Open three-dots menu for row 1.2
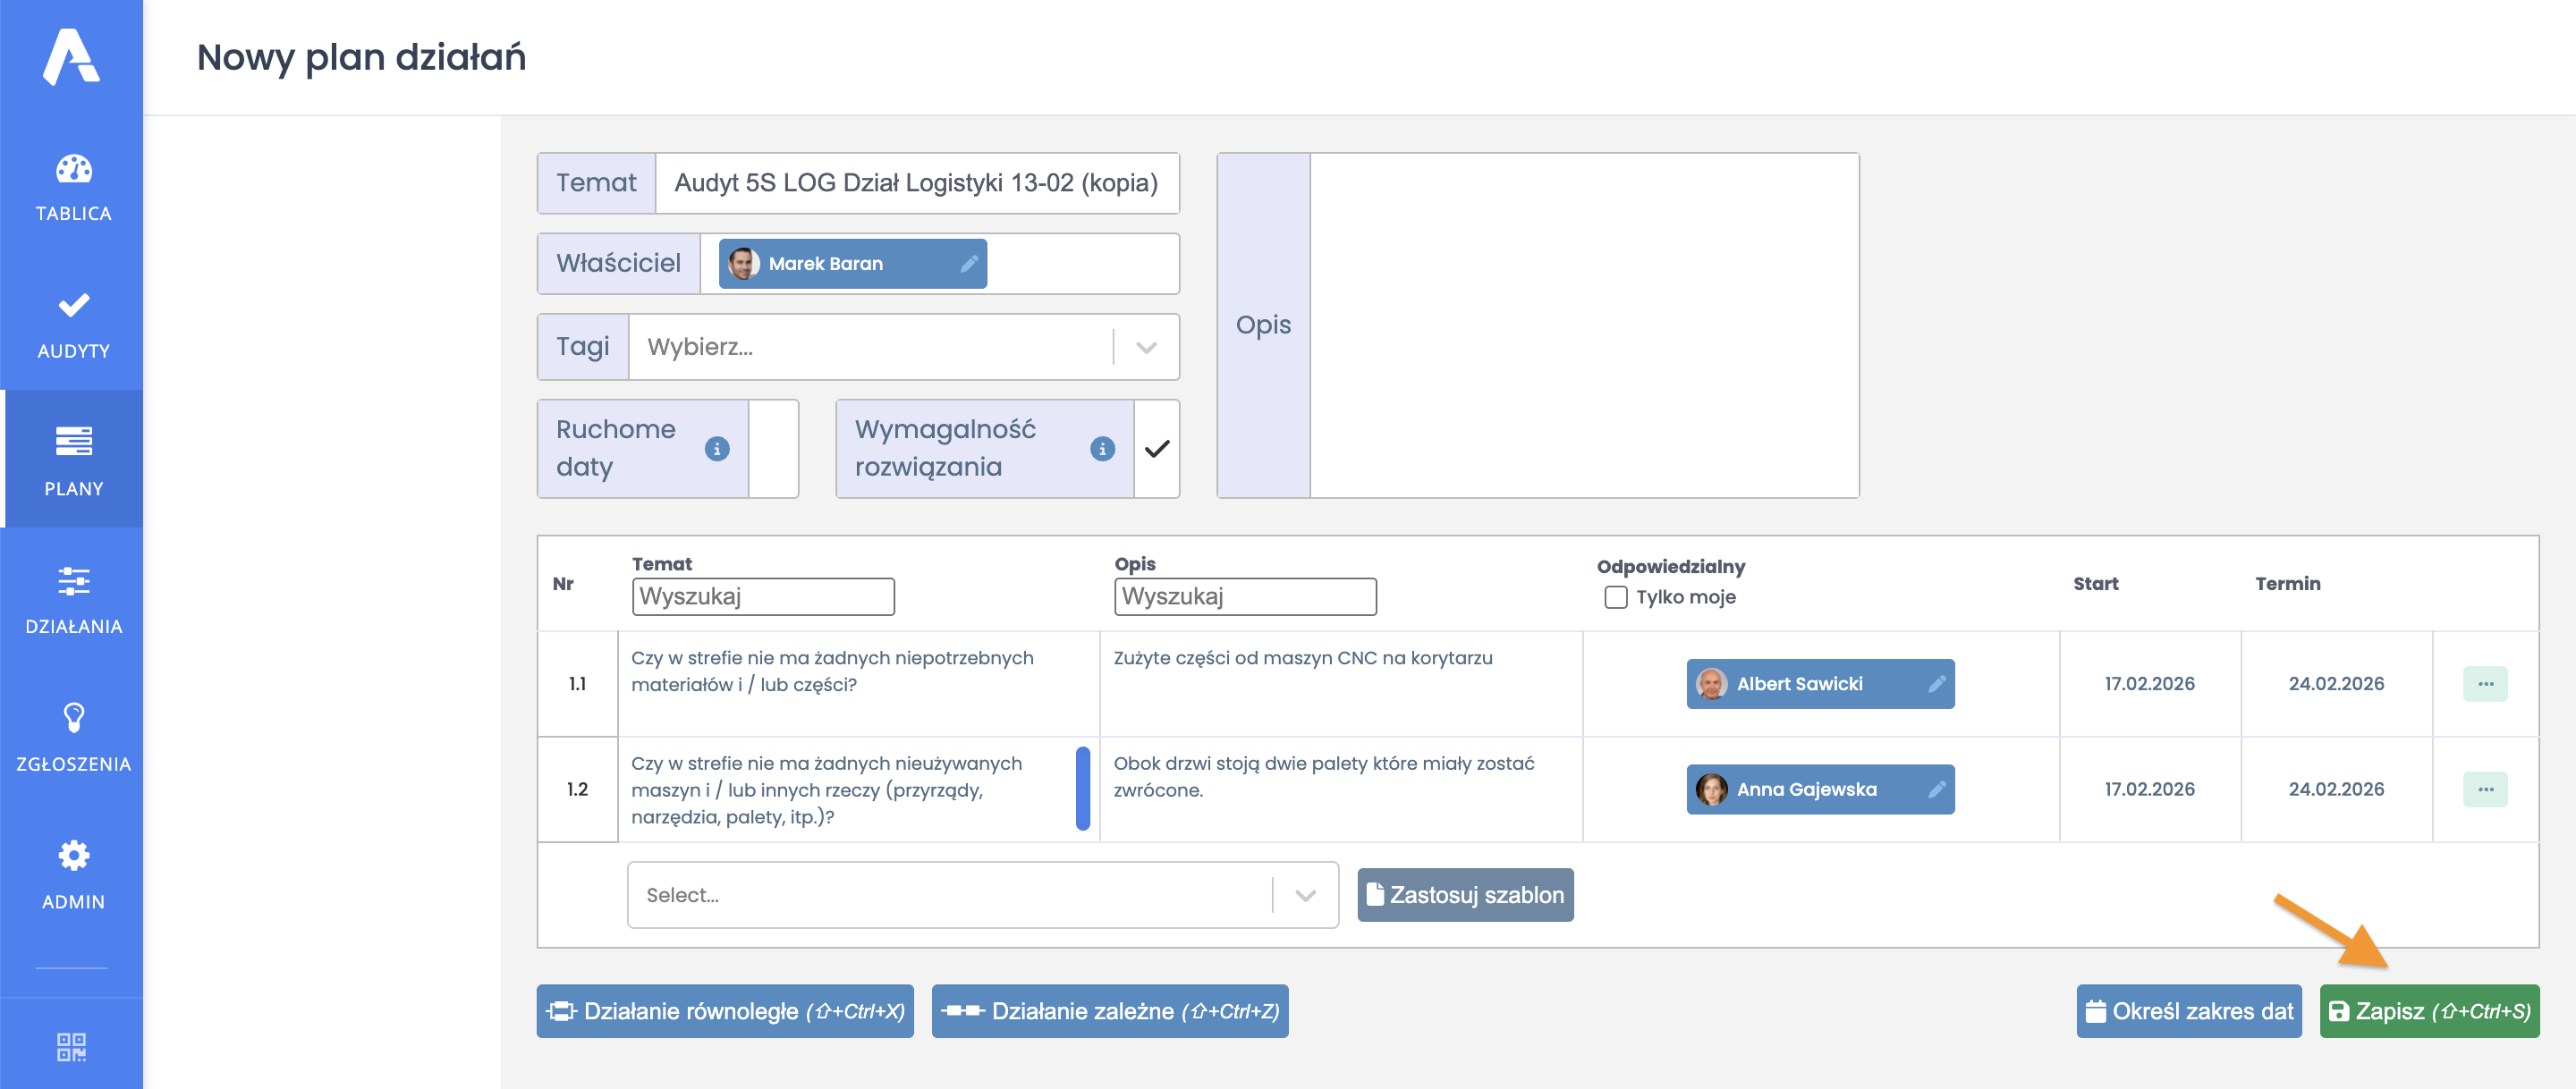The width and height of the screenshot is (2576, 1089). tap(2484, 789)
